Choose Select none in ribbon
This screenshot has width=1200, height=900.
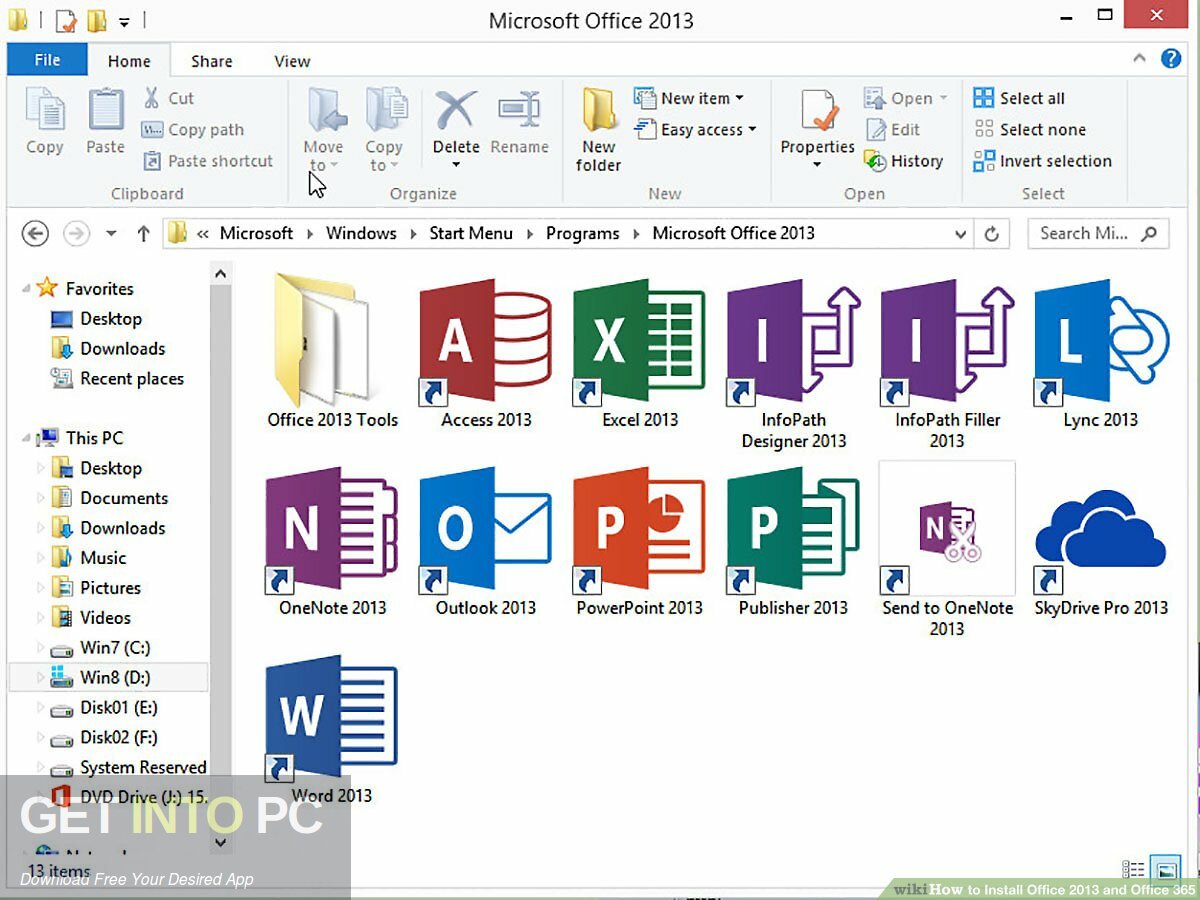coord(1029,129)
